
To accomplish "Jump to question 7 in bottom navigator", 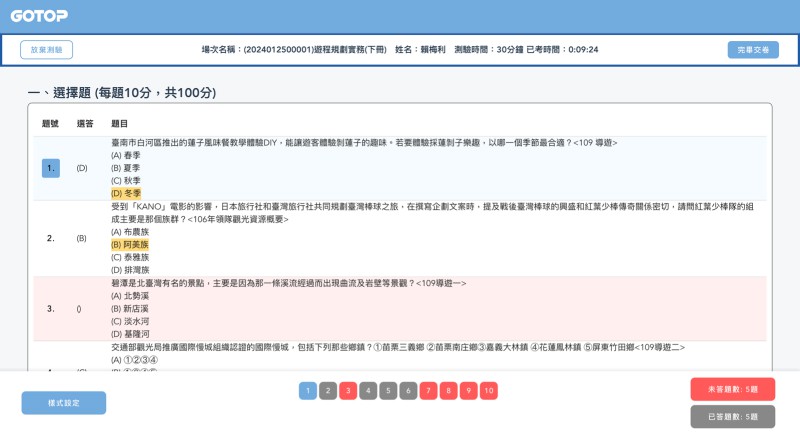I will [x=428, y=391].
